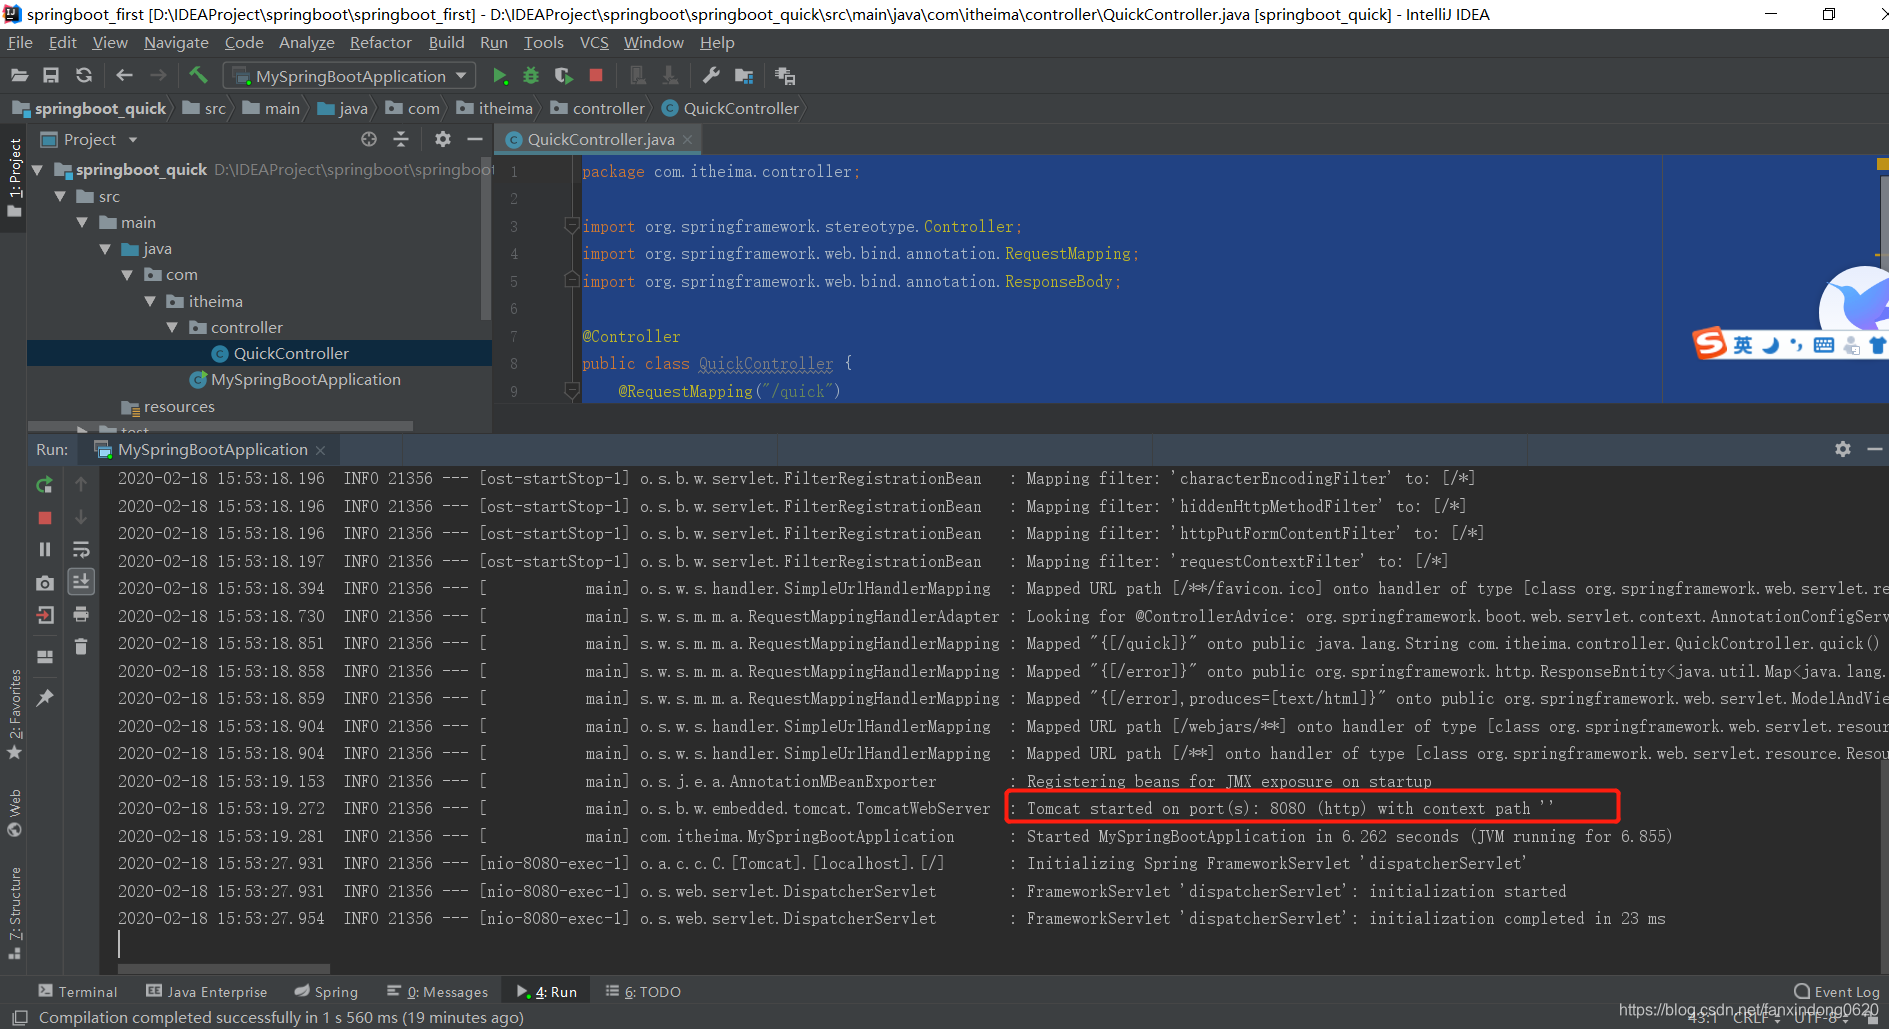The image size is (1889, 1029).
Task: Open the 6: TODO tool window
Action: pyautogui.click(x=643, y=991)
